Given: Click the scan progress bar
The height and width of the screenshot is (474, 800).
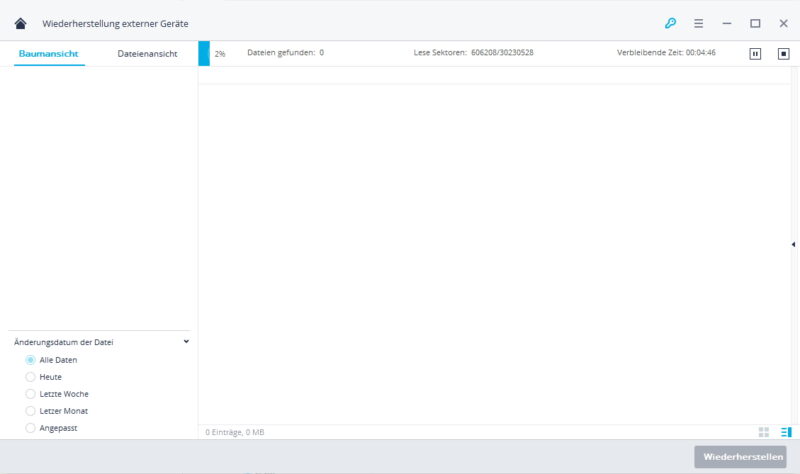Looking at the screenshot, I should (204, 54).
